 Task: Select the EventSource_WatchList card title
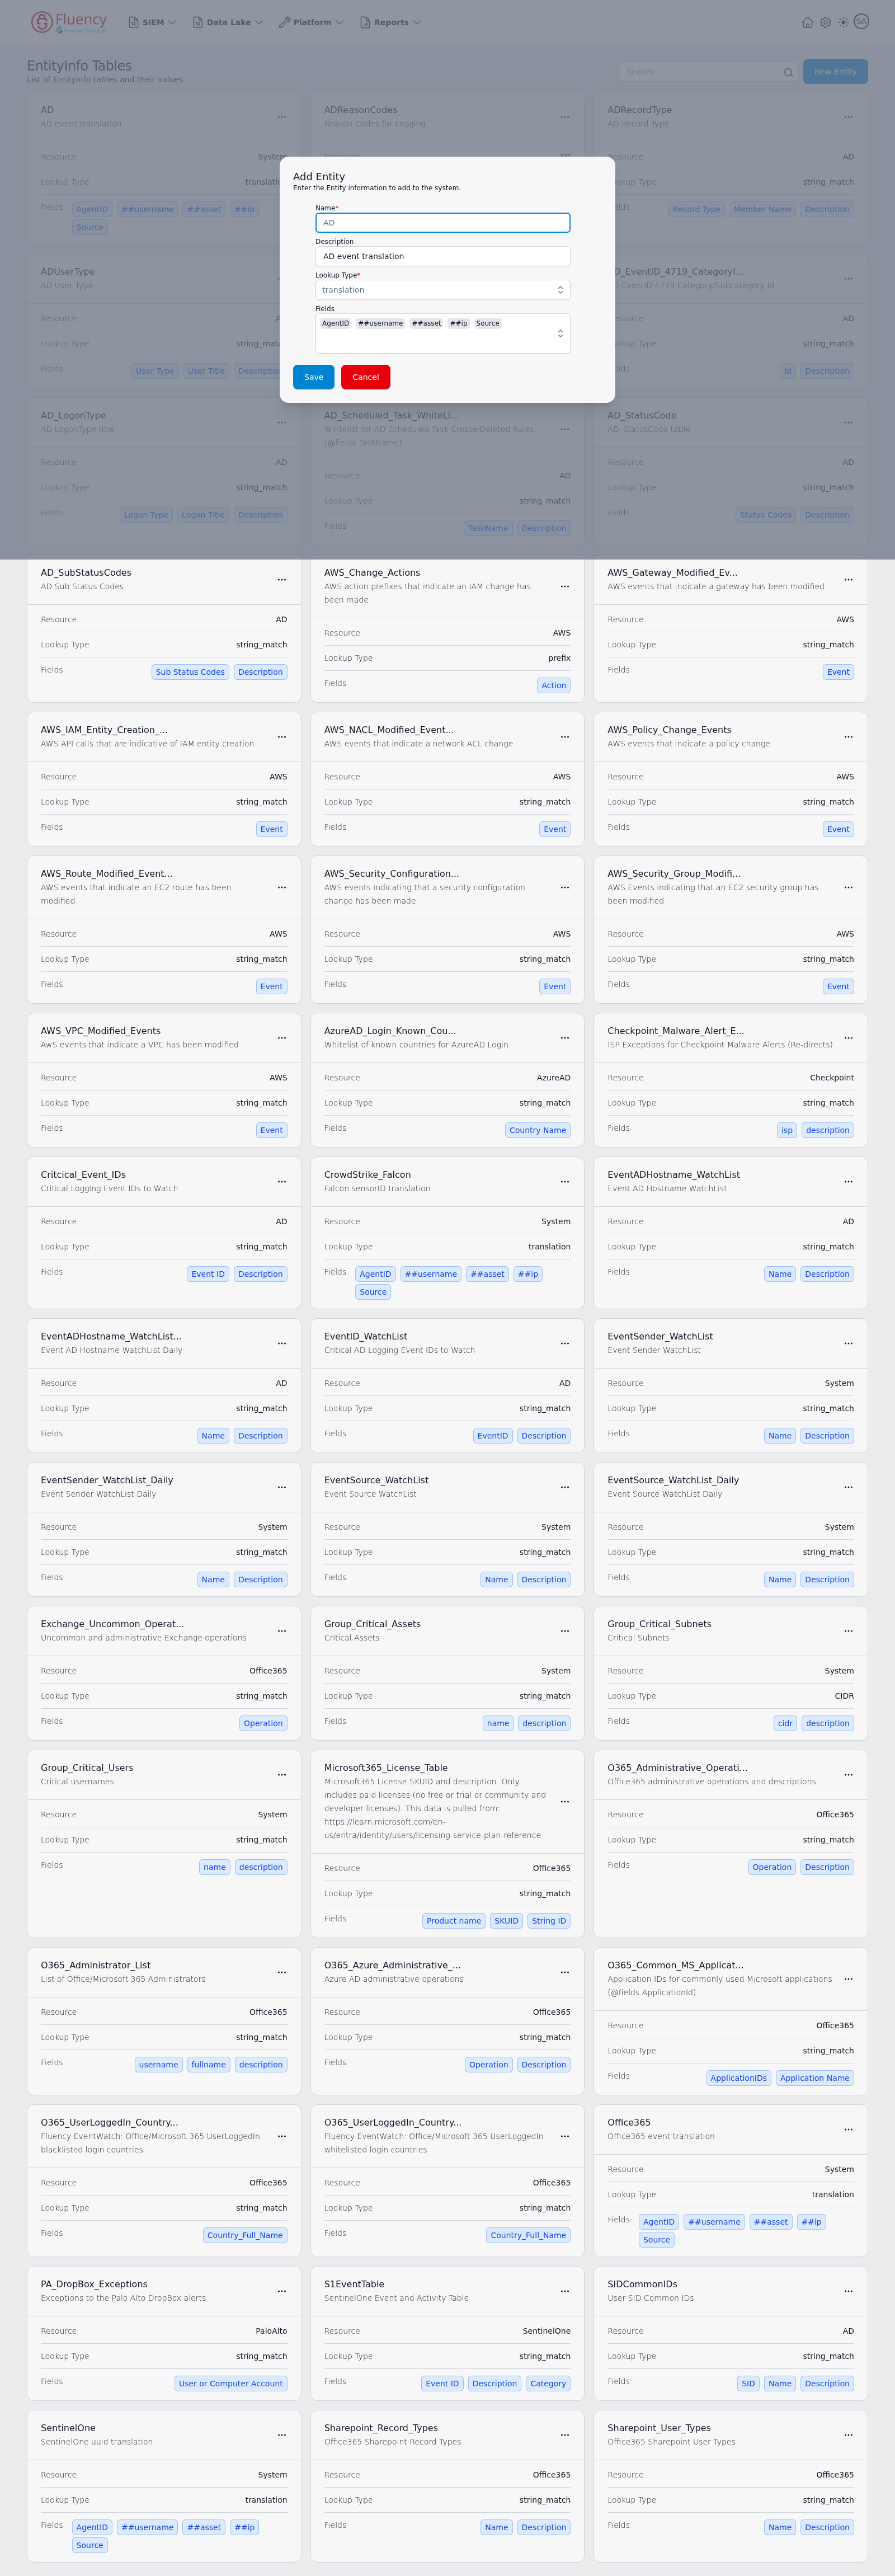(x=376, y=1480)
